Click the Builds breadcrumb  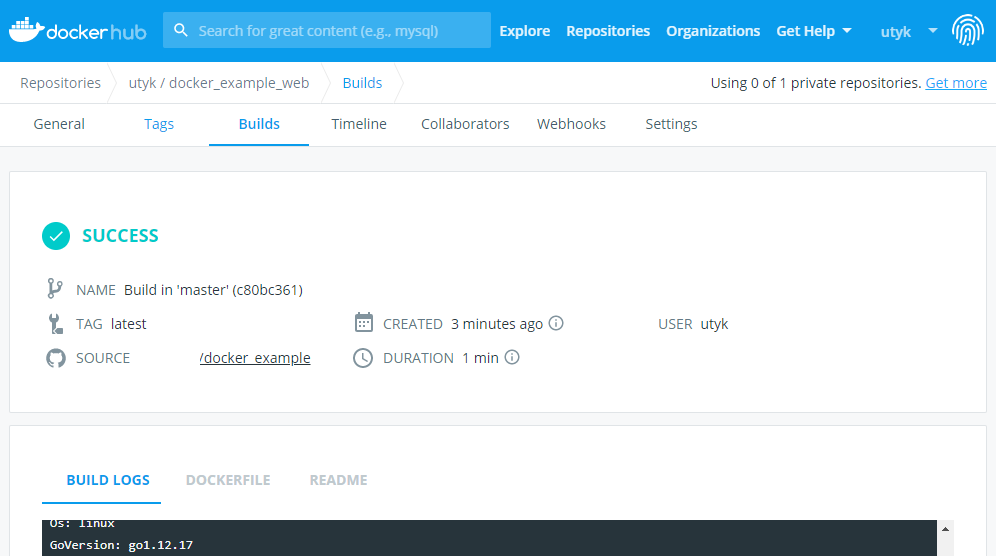click(x=362, y=83)
